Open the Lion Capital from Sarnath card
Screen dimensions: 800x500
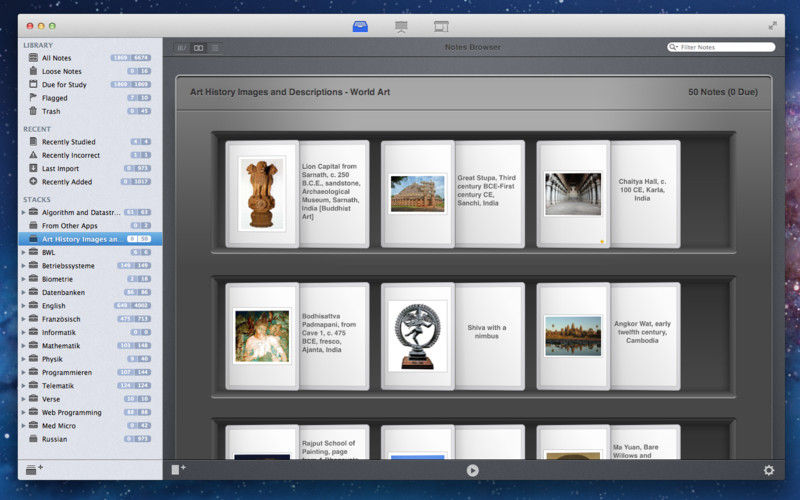click(297, 194)
